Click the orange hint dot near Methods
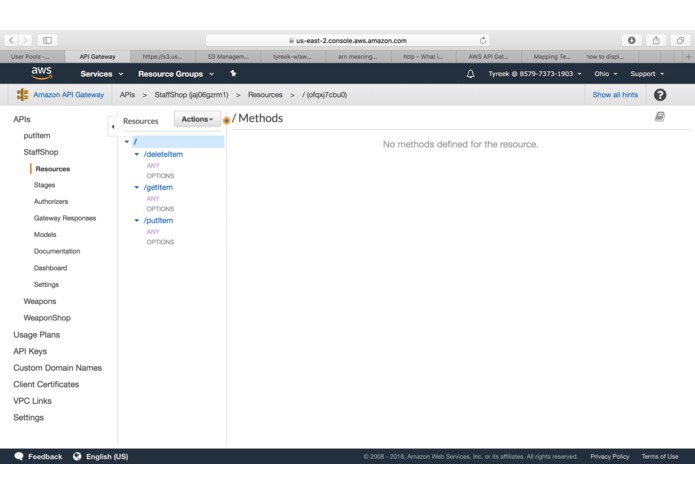This screenshot has height=494, width=695. (x=226, y=121)
